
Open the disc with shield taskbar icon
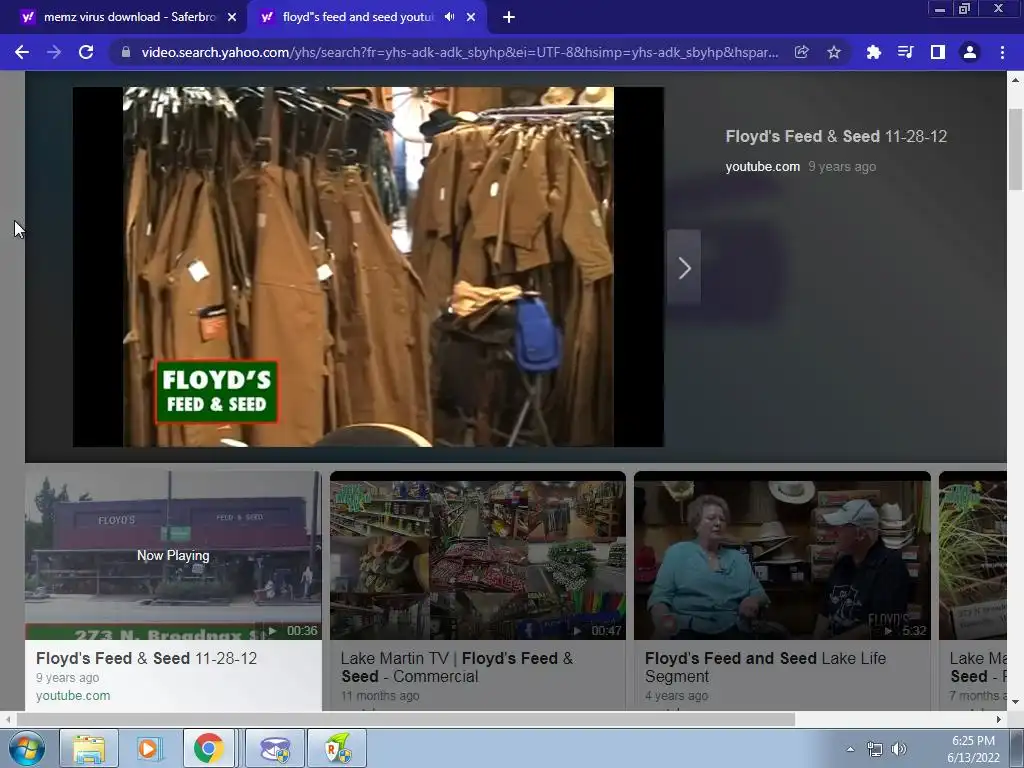point(276,748)
